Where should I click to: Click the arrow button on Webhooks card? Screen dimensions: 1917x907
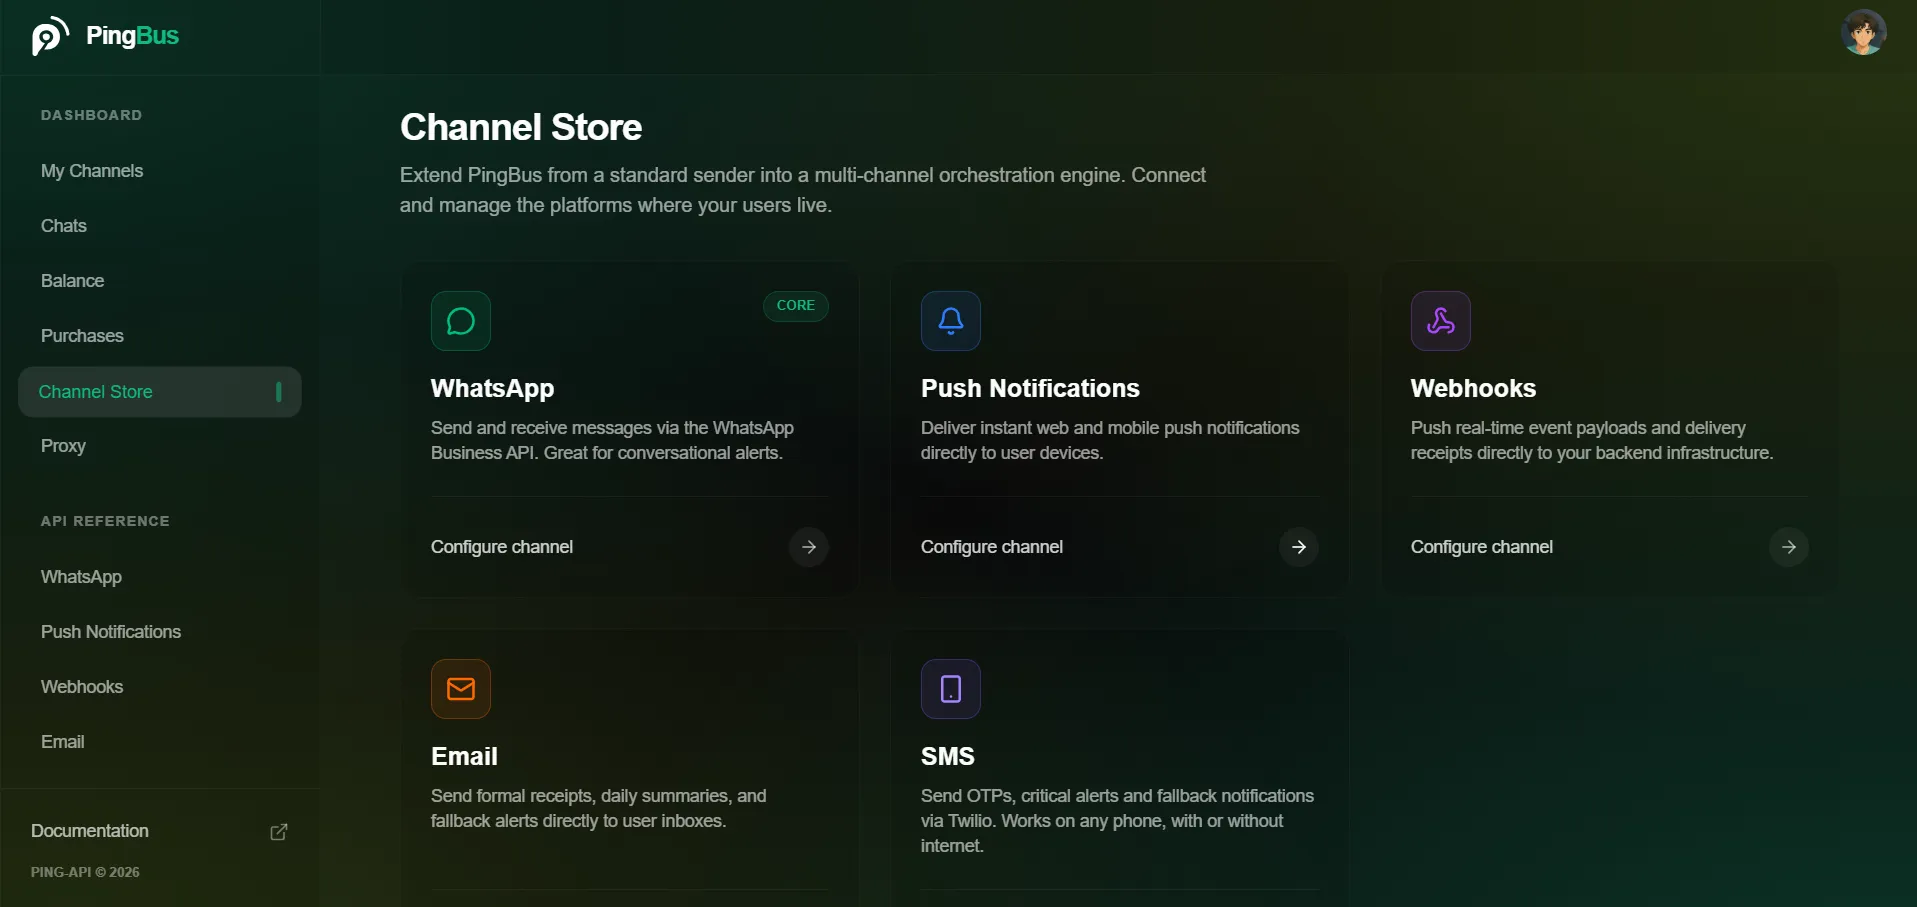(1789, 547)
